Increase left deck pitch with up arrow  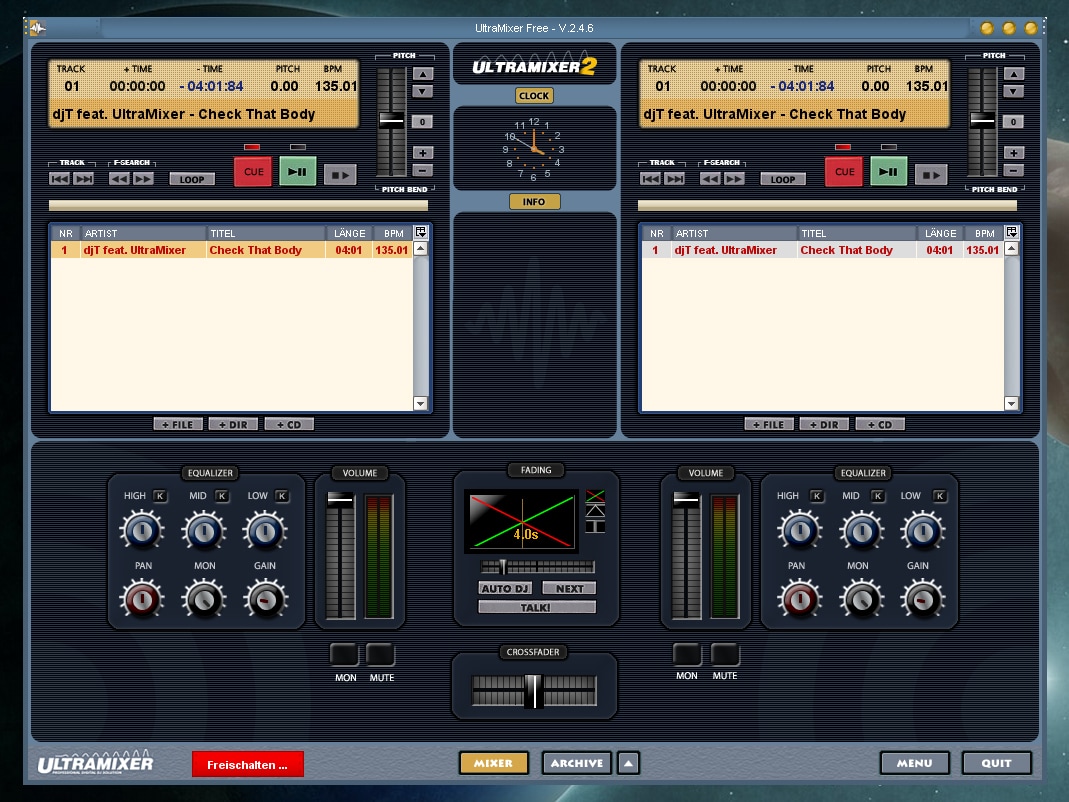(x=423, y=74)
